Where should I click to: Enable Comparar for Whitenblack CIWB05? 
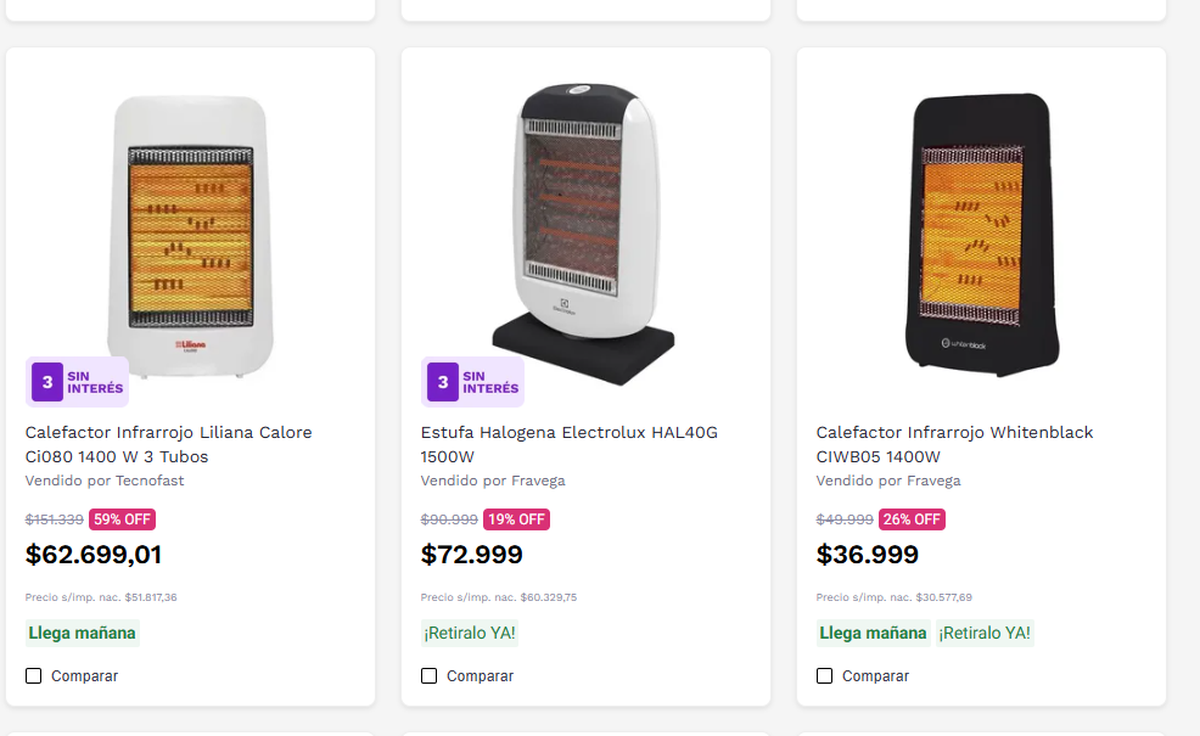tap(824, 676)
